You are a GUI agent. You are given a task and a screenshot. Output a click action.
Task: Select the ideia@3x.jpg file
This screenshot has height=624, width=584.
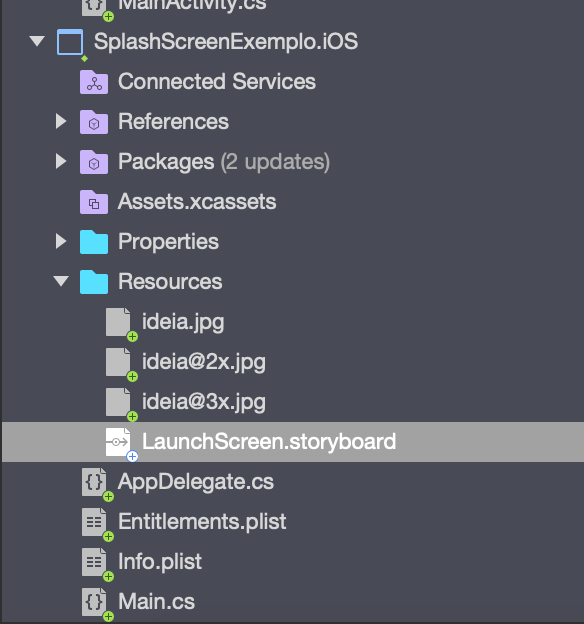204,402
